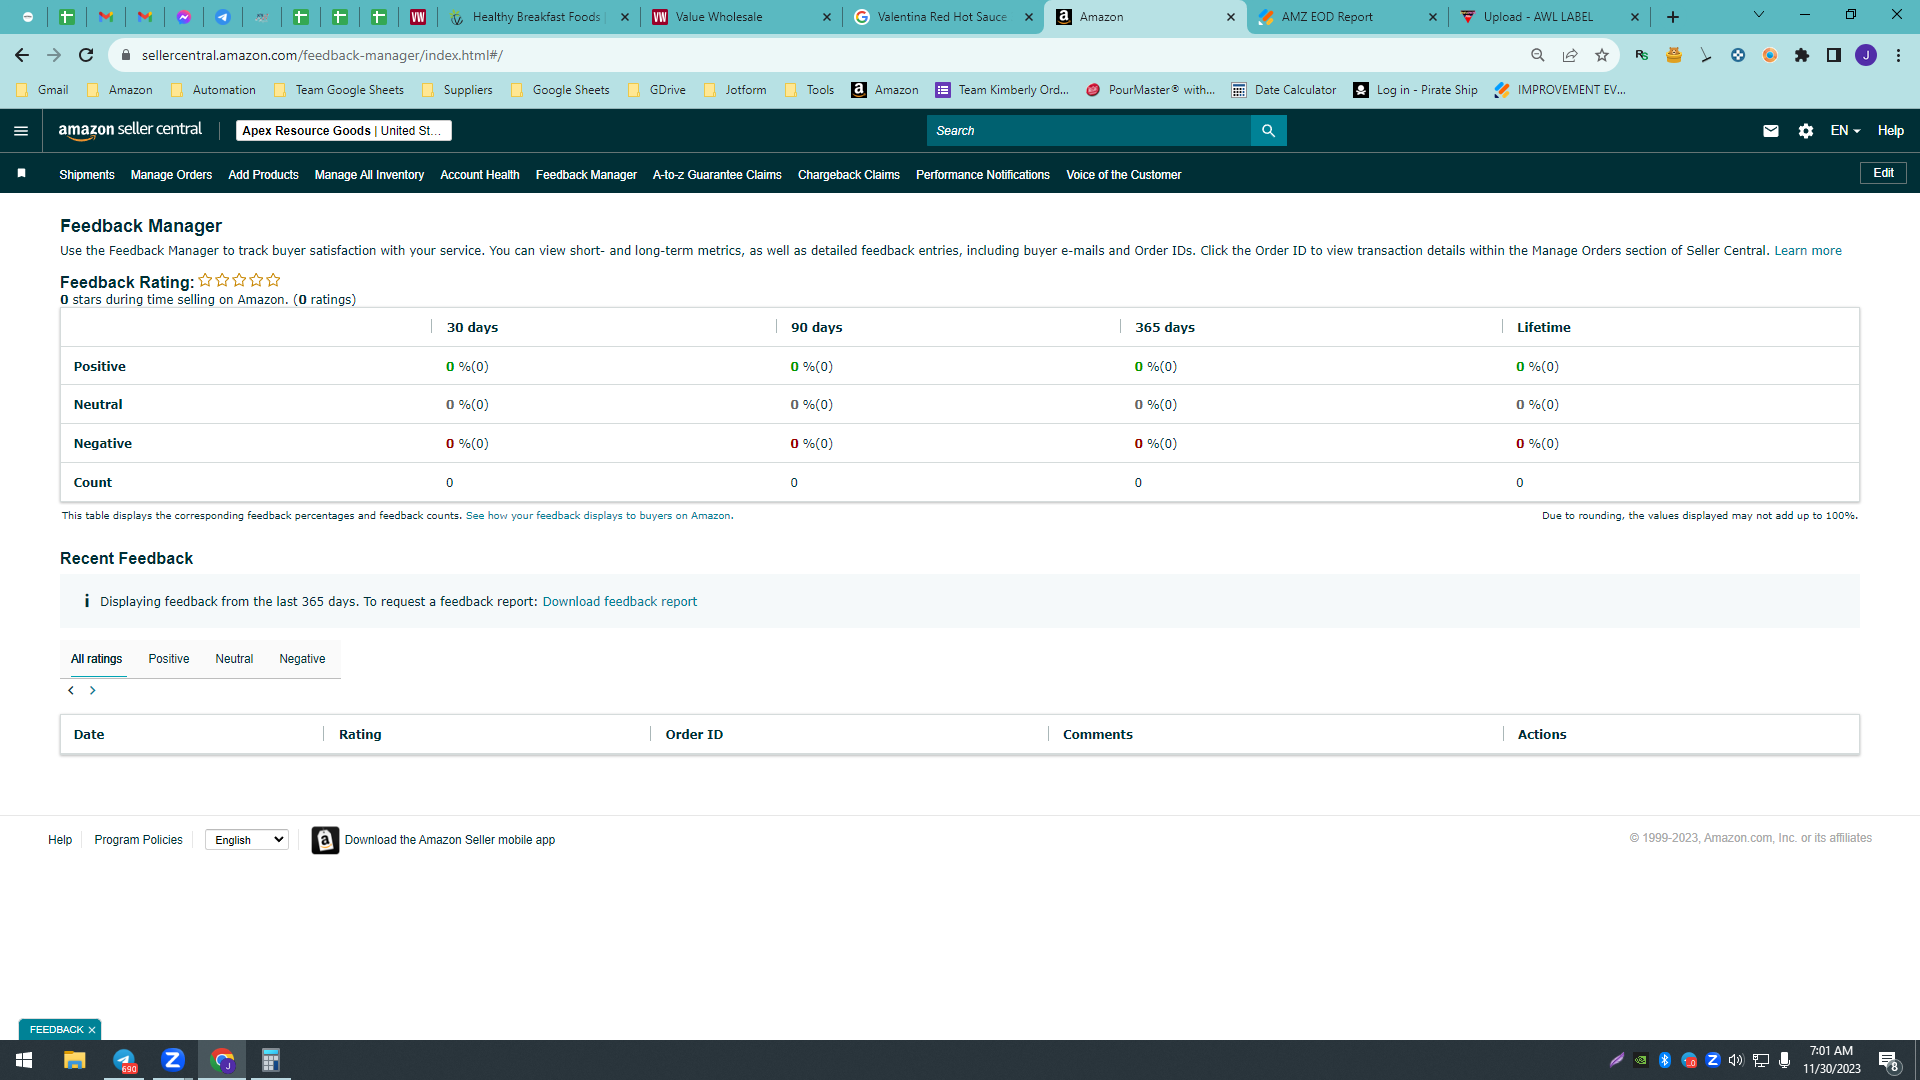The width and height of the screenshot is (1920, 1080).
Task: Switch to the Positive ratings tab
Action: pyautogui.click(x=169, y=659)
